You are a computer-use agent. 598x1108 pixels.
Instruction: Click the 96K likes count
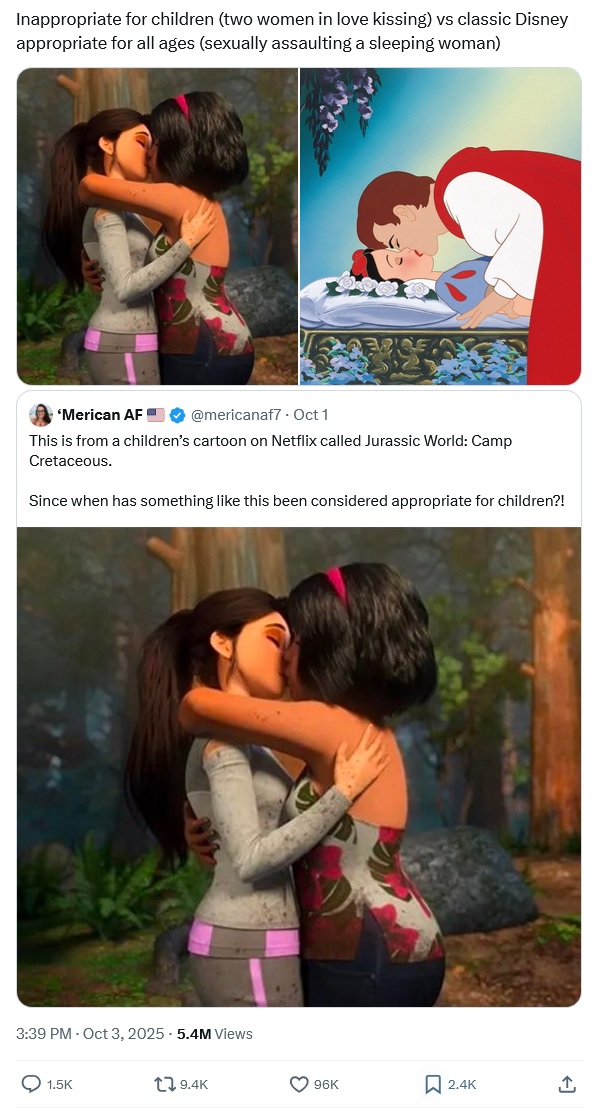[x=326, y=1084]
